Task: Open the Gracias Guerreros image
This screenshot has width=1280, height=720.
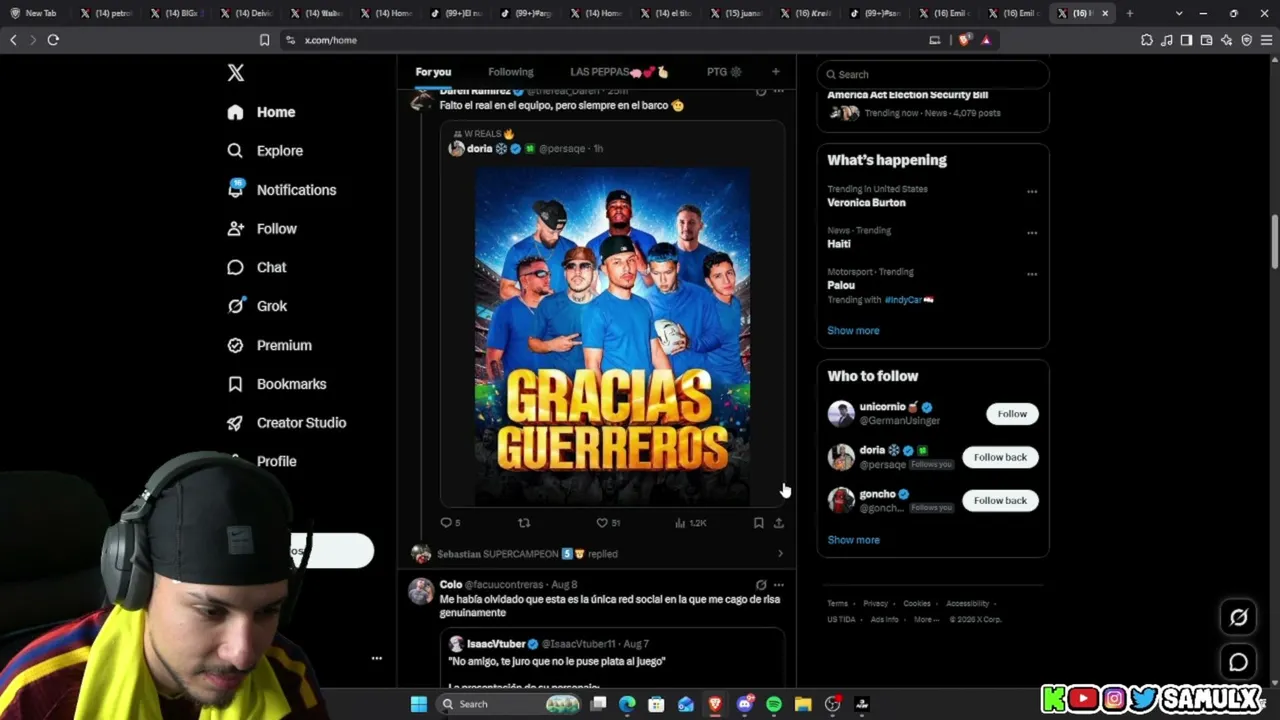Action: point(612,334)
